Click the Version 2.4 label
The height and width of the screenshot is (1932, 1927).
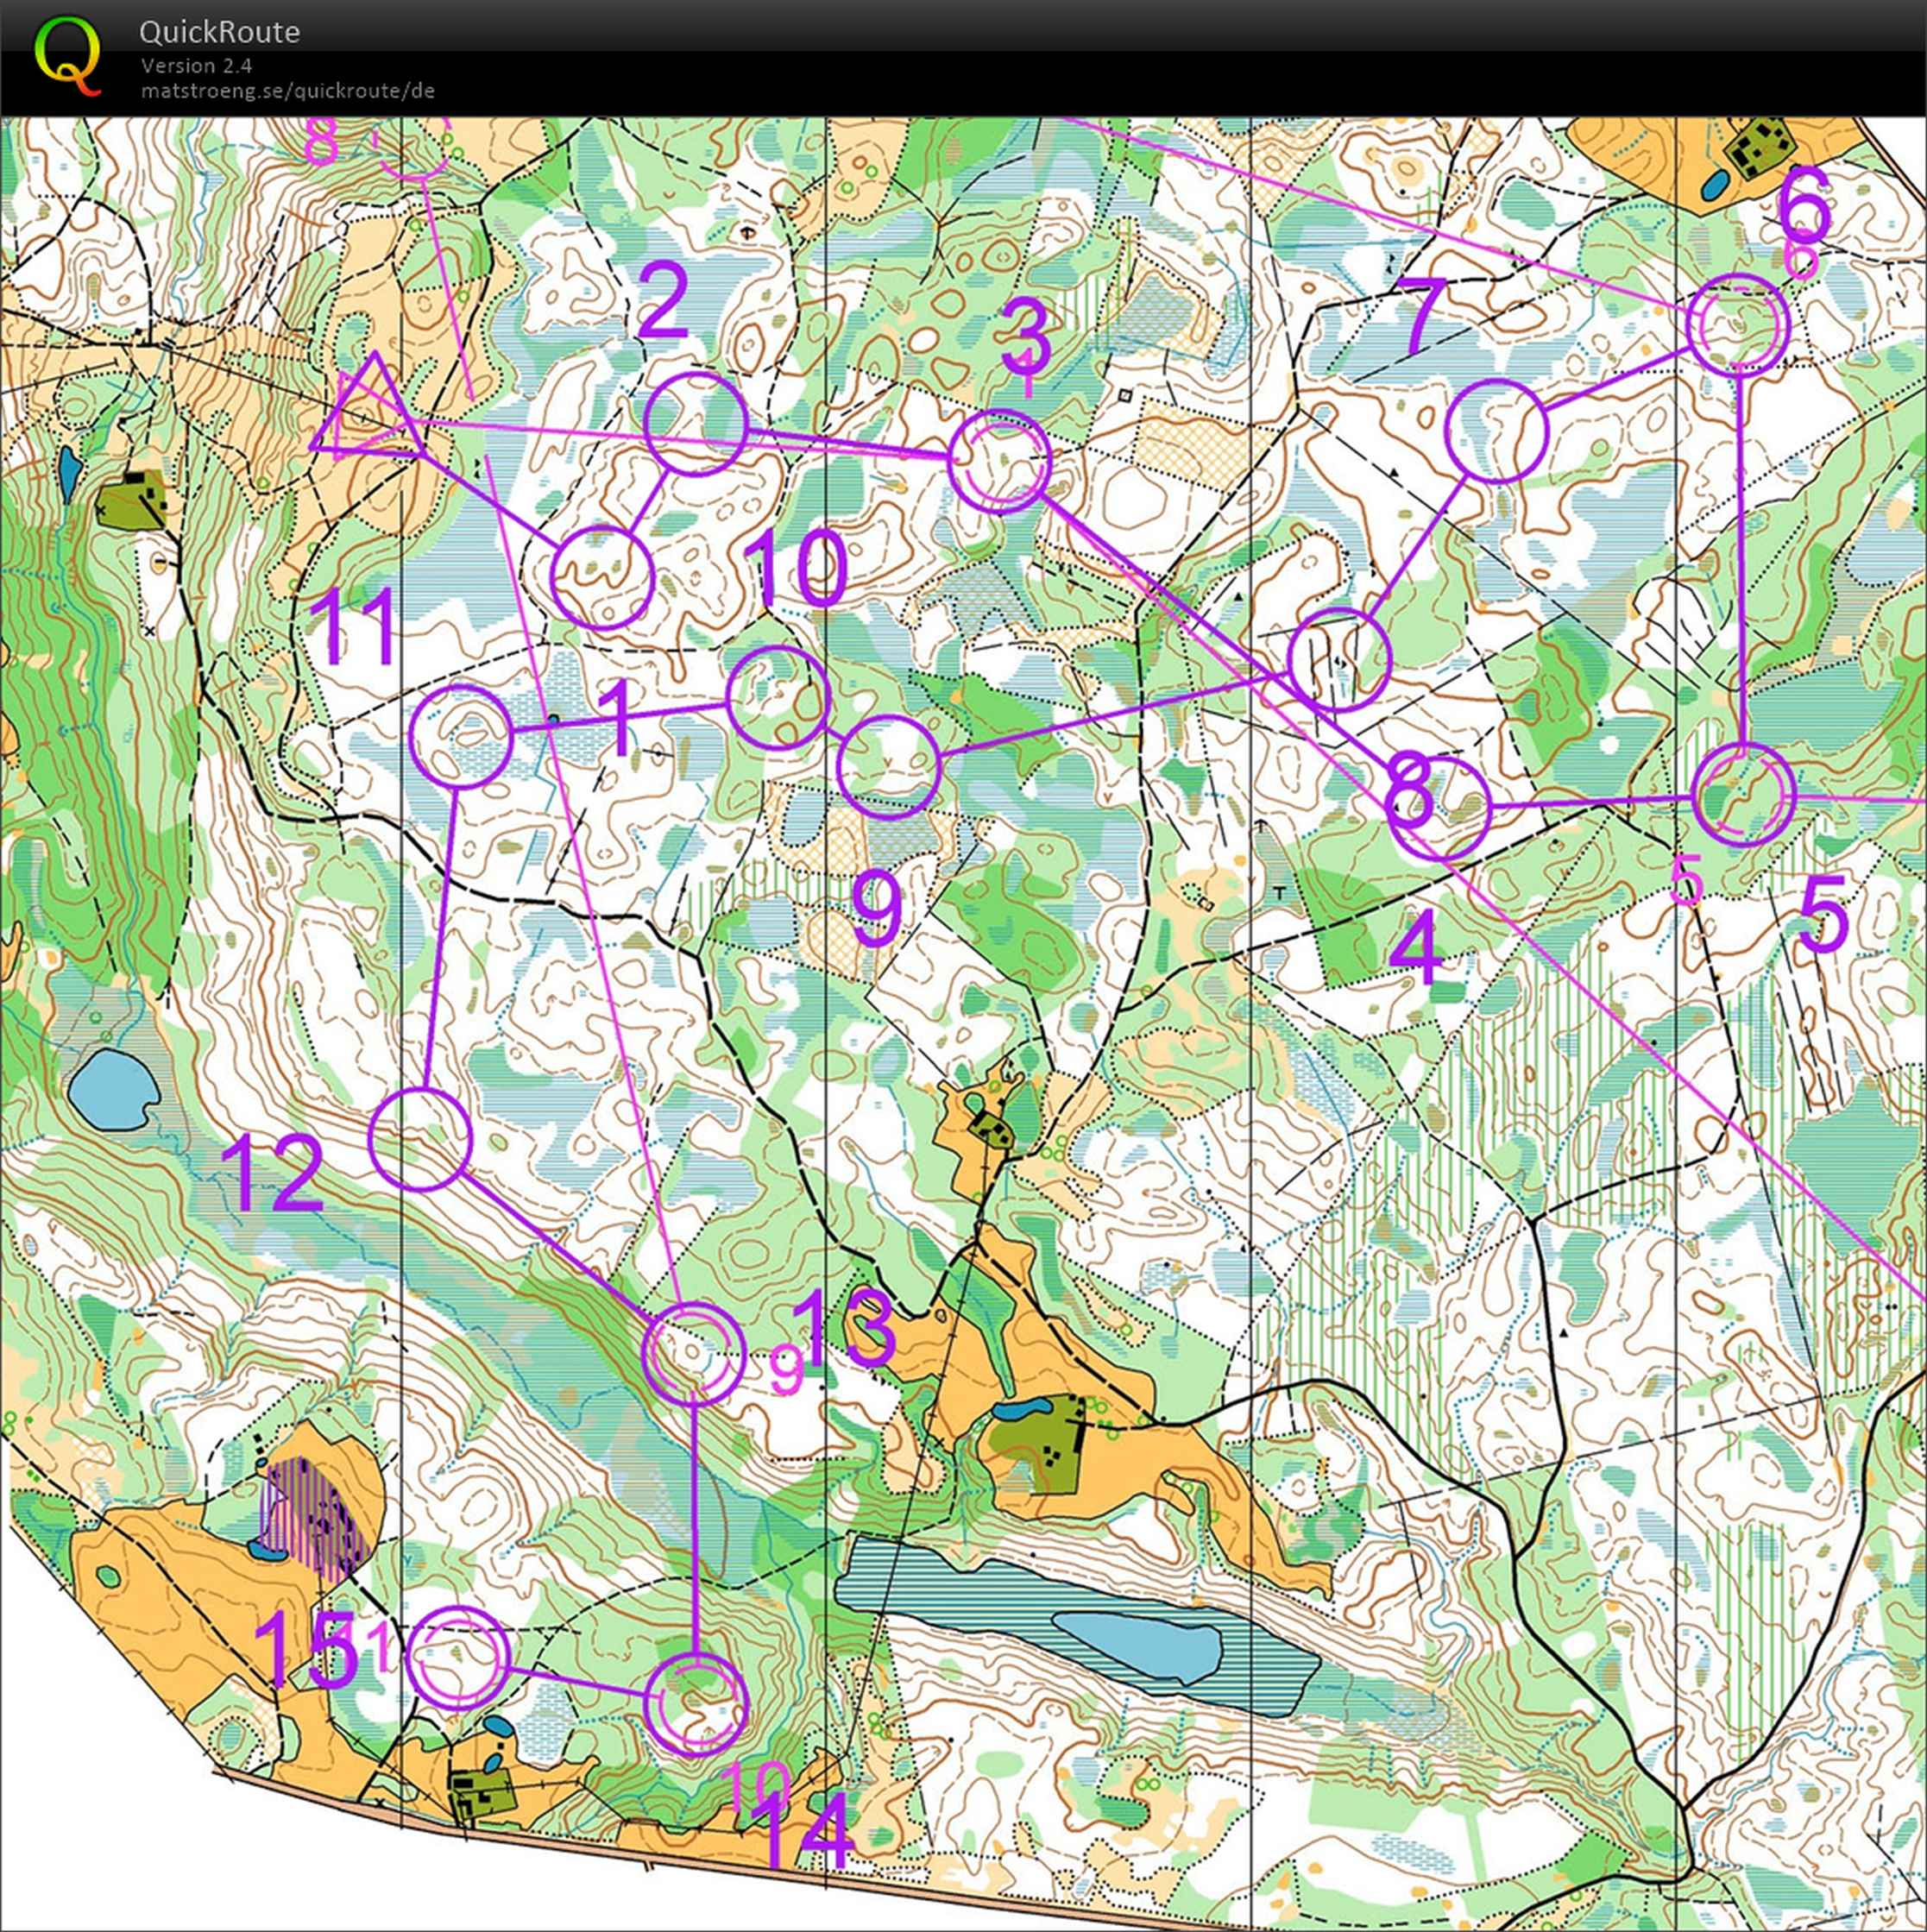tap(196, 66)
